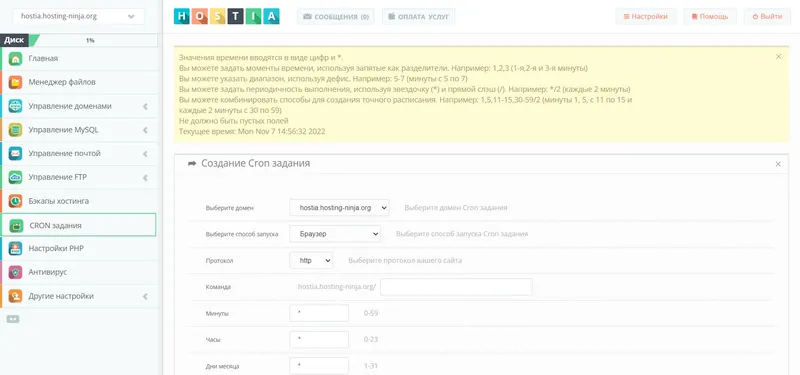
Task: Expand the Управление MySQL submenu arrow
Action: pos(145,130)
